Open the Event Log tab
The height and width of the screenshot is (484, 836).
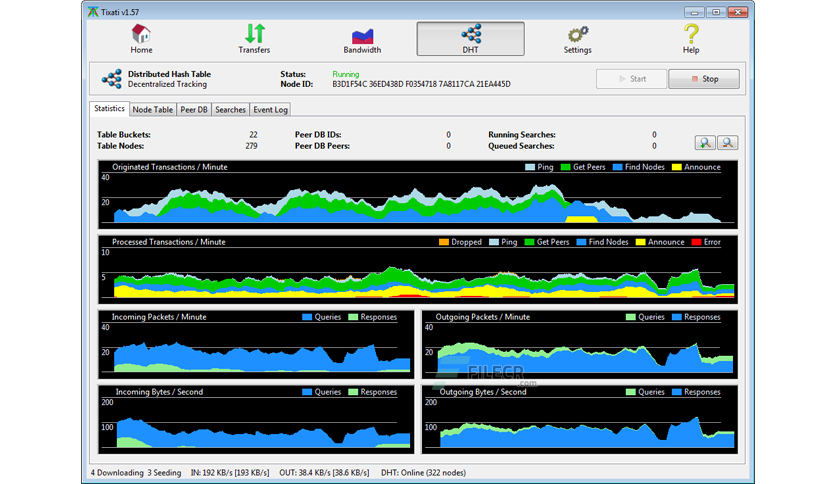point(270,109)
